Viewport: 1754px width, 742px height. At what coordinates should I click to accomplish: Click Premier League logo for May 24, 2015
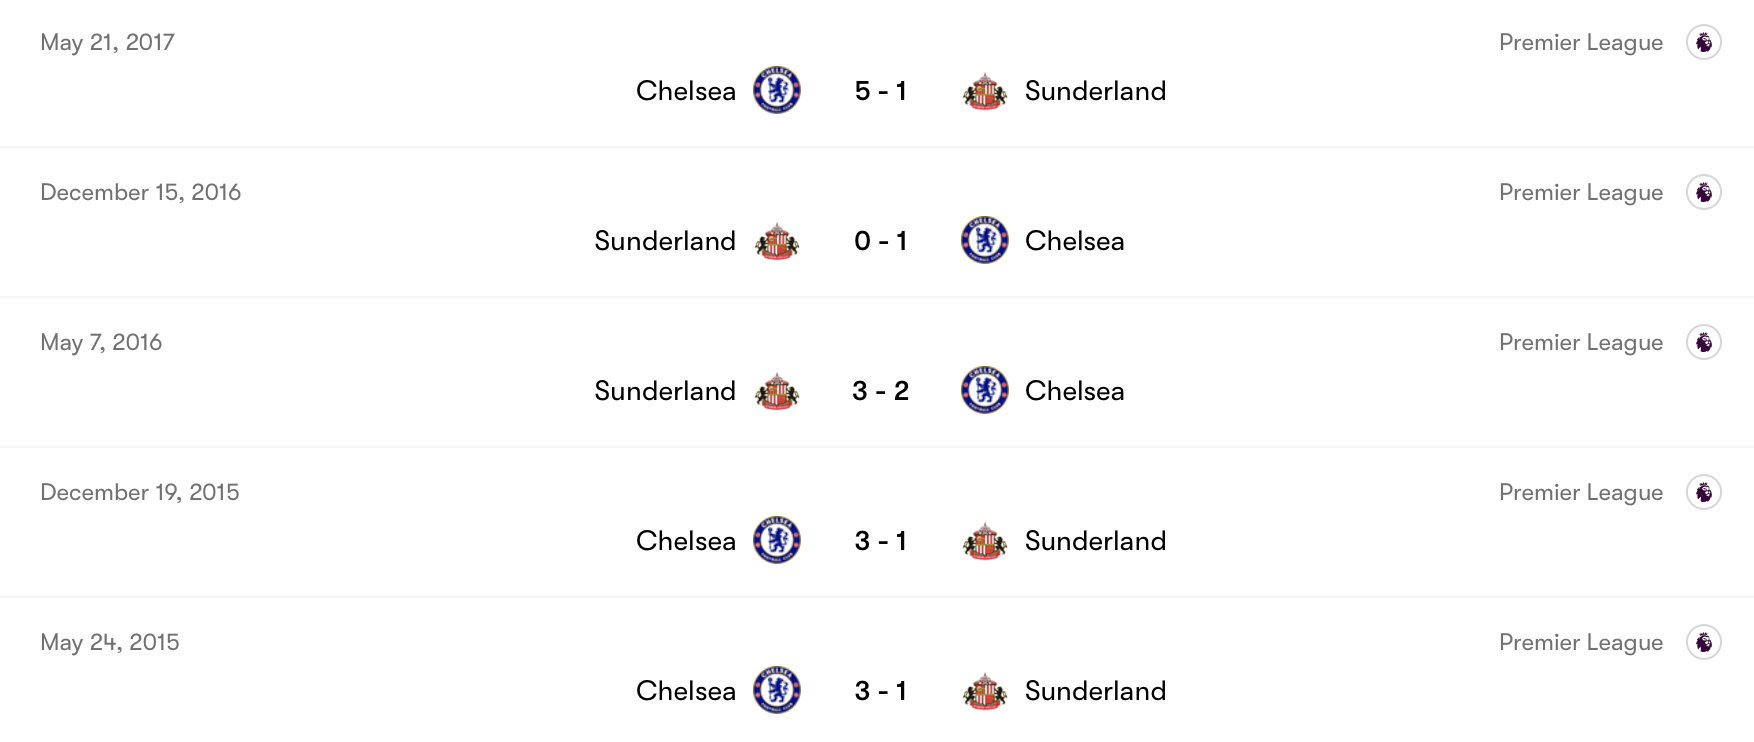point(1704,642)
